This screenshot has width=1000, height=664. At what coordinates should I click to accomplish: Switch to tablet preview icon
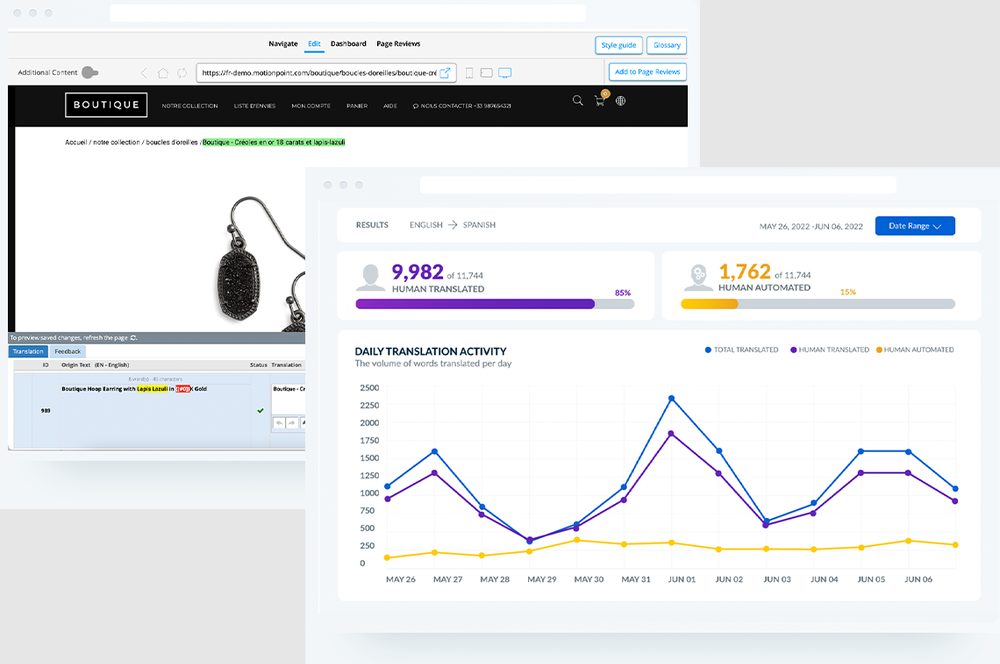pyautogui.click(x=487, y=73)
